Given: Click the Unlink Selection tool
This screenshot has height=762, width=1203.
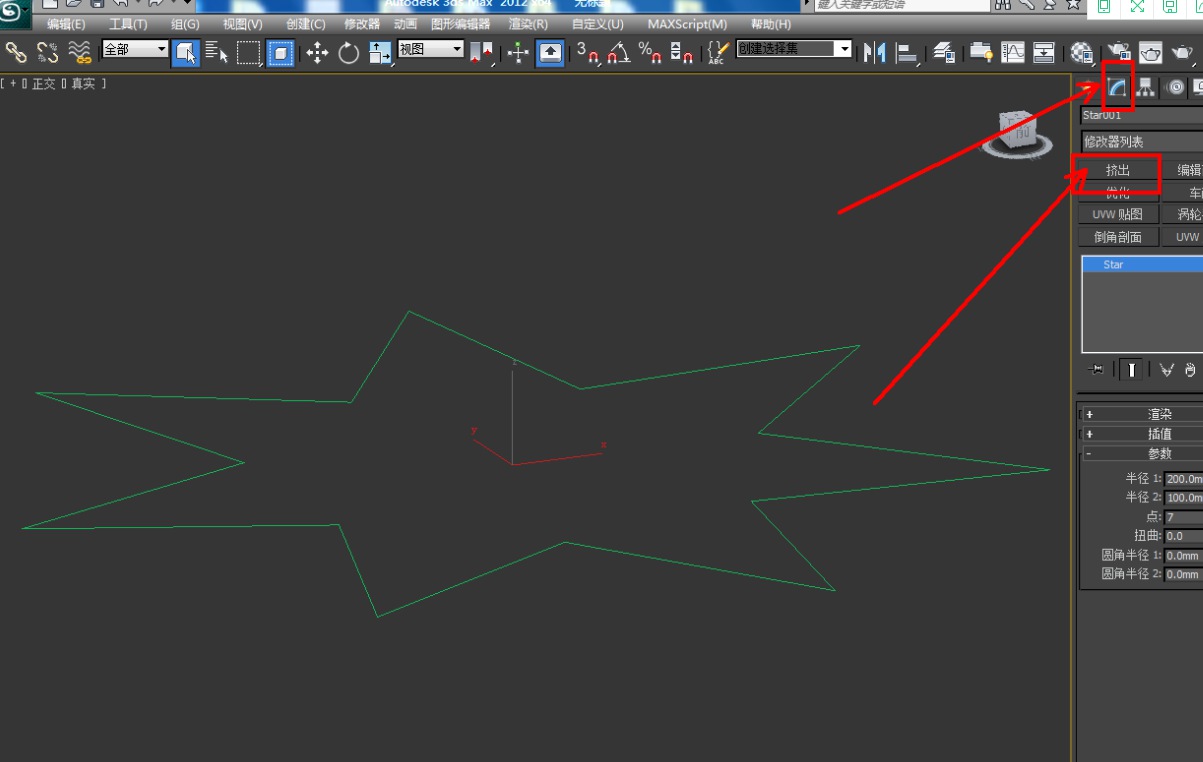Looking at the screenshot, I should click(x=47, y=52).
